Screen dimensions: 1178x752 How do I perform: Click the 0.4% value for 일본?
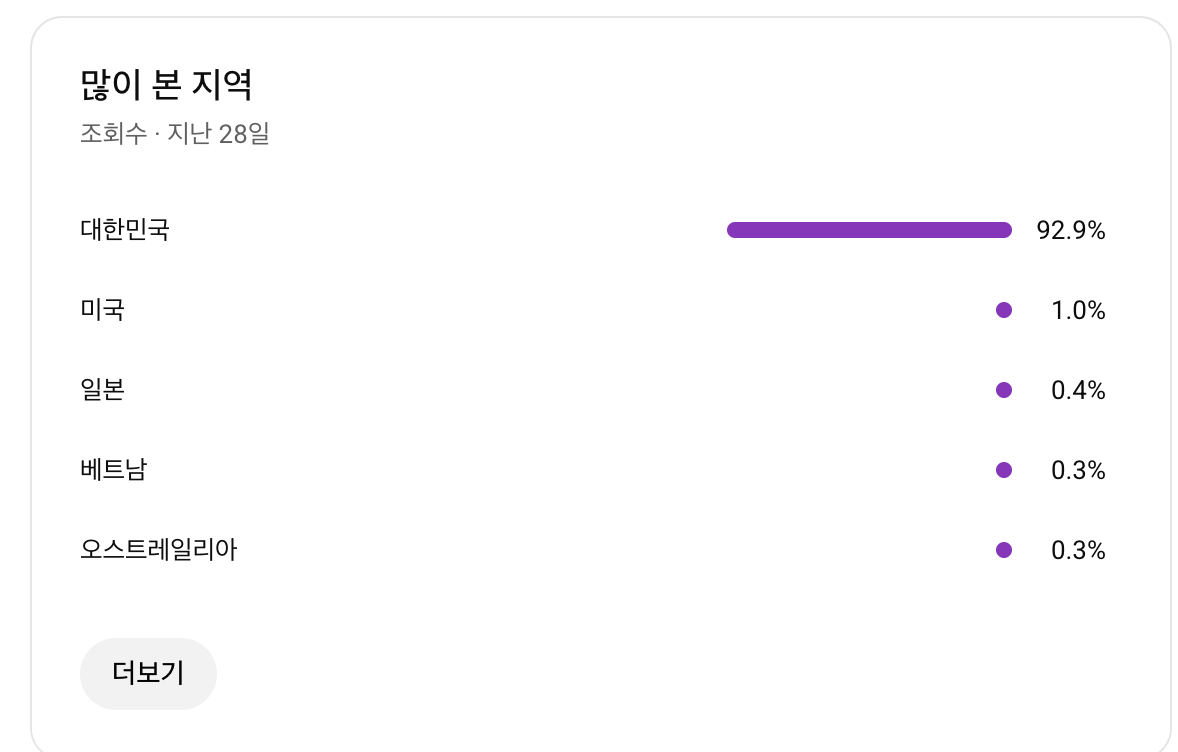pos(1078,391)
